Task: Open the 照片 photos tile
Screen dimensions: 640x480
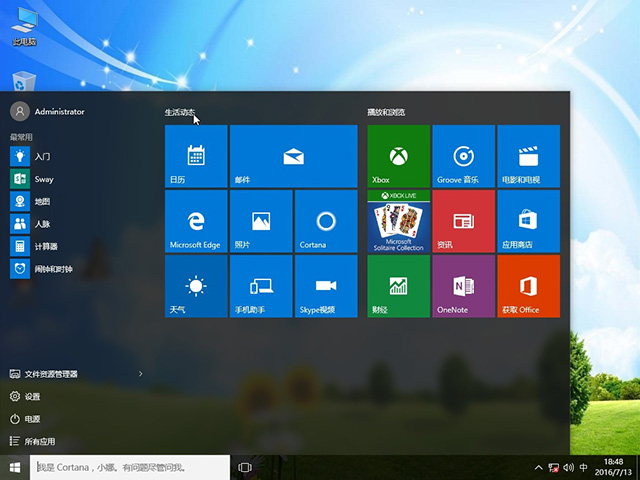Action: [261, 221]
